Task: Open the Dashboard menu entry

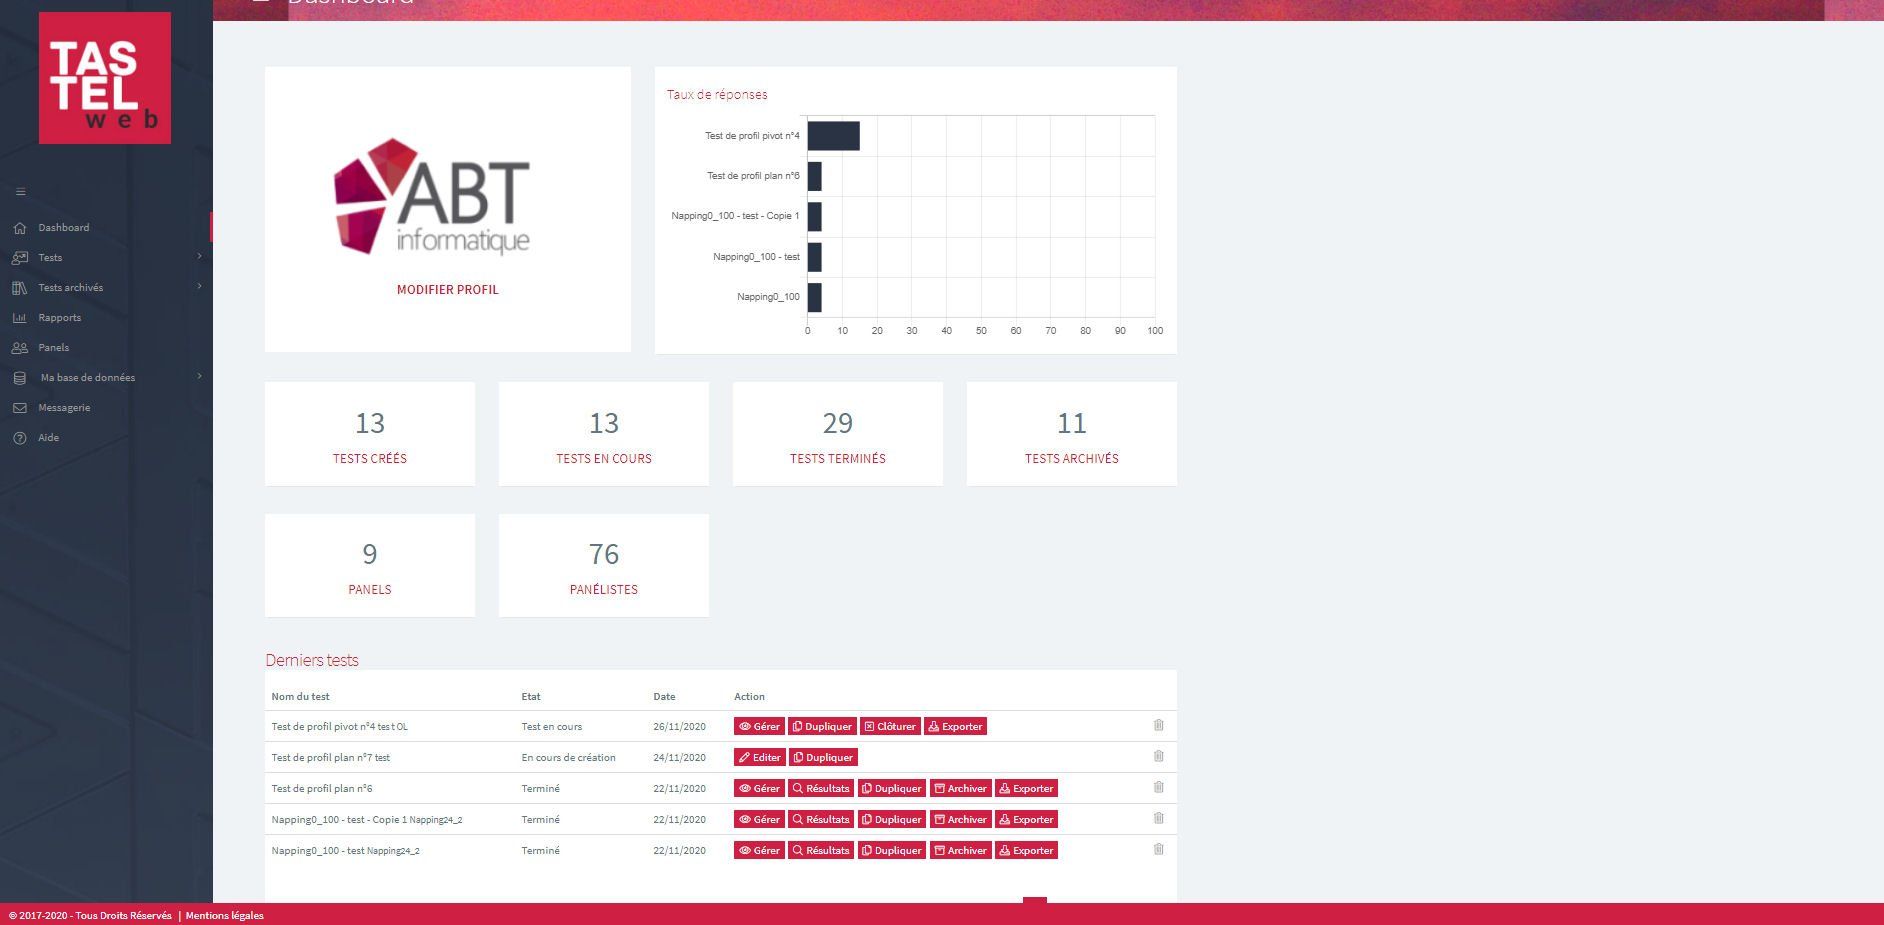Action: point(63,227)
